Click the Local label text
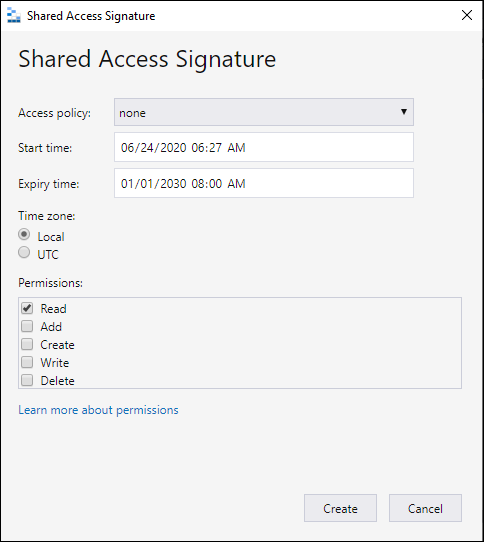Image resolution: width=484 pixels, height=542 pixels. 51,237
